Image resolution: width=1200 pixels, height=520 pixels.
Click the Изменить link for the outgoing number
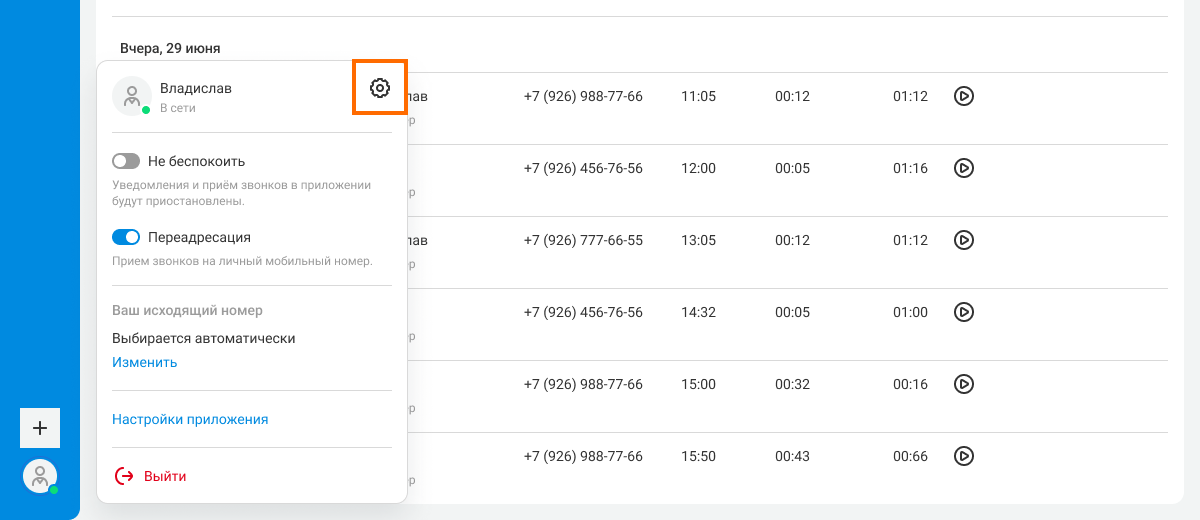point(145,363)
